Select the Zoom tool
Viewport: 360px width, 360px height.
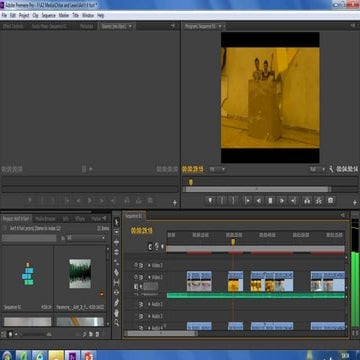(116, 322)
